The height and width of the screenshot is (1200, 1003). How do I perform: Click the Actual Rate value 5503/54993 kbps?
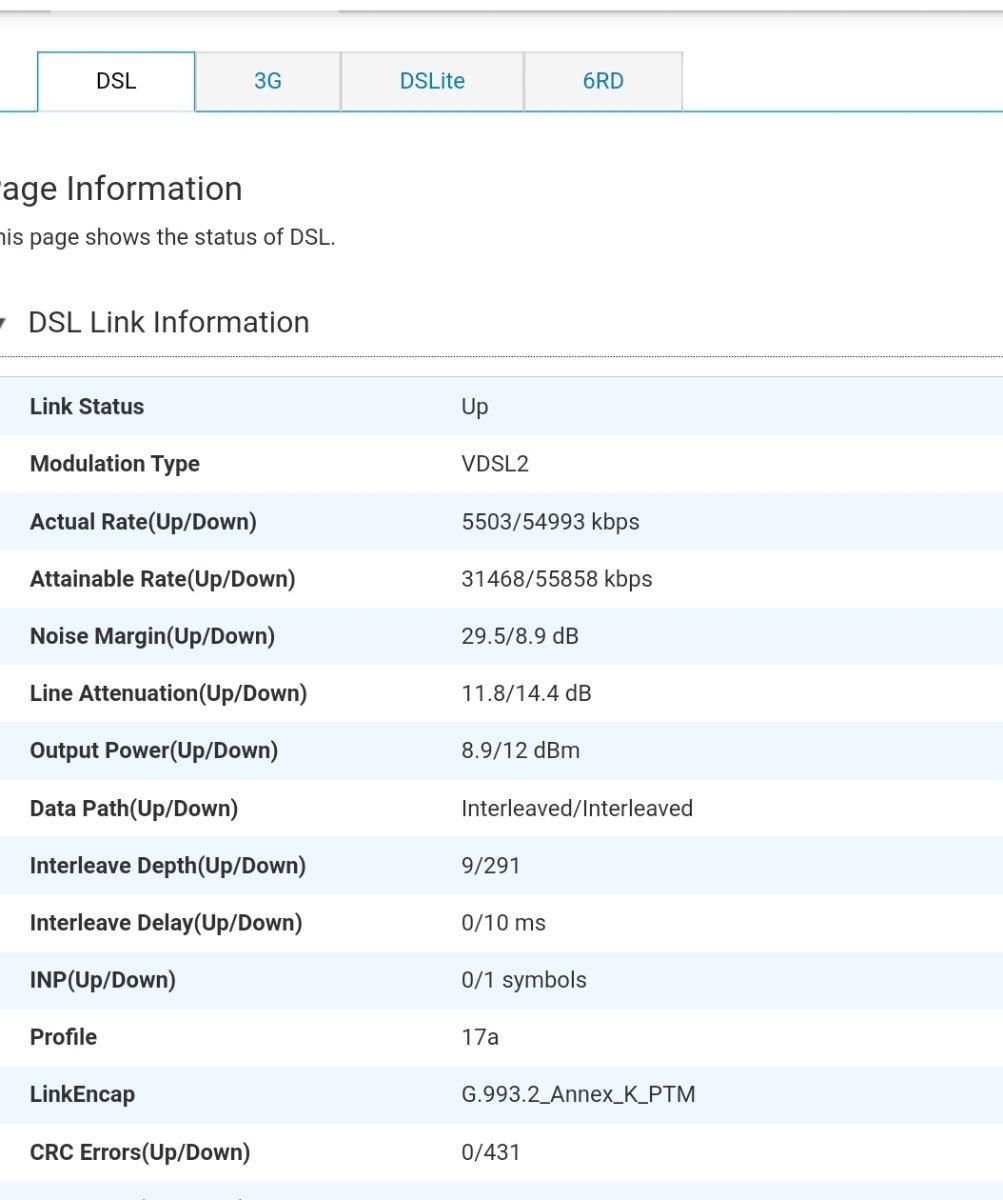550,522
